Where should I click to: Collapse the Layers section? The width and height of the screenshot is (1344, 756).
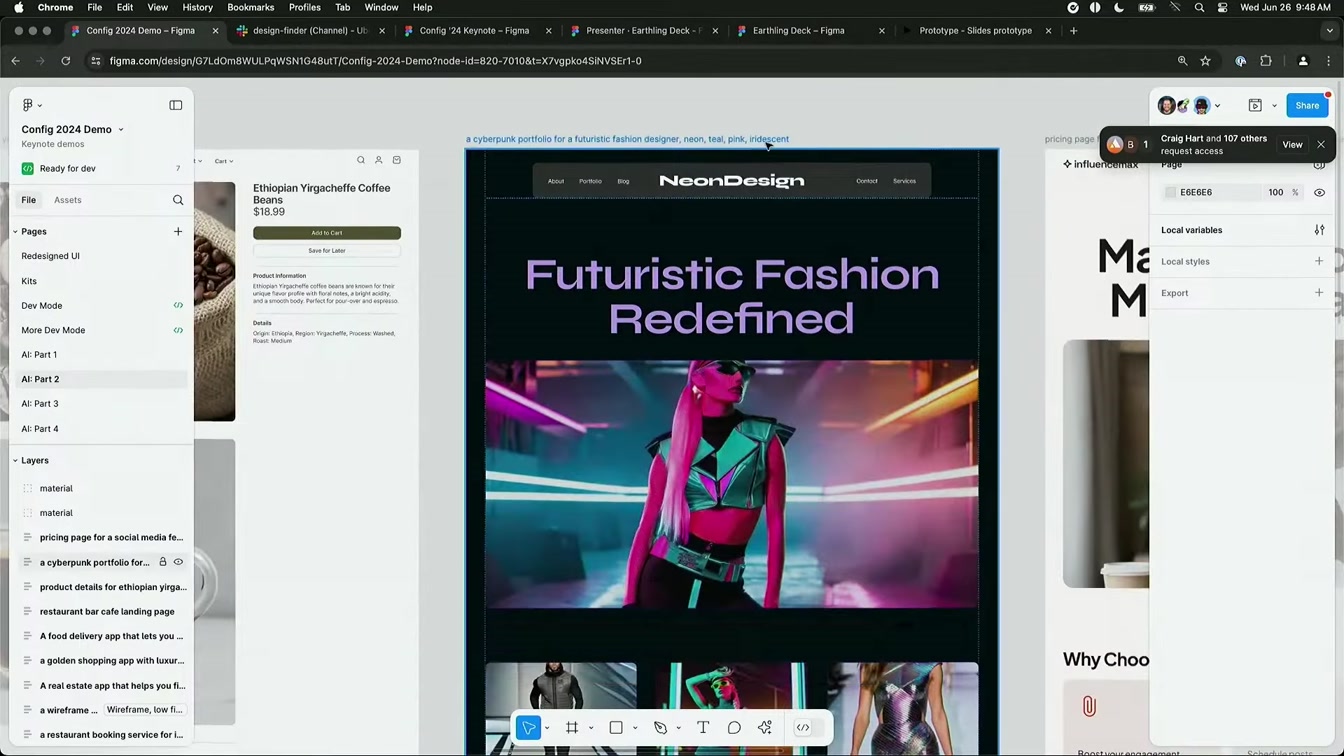(16, 461)
